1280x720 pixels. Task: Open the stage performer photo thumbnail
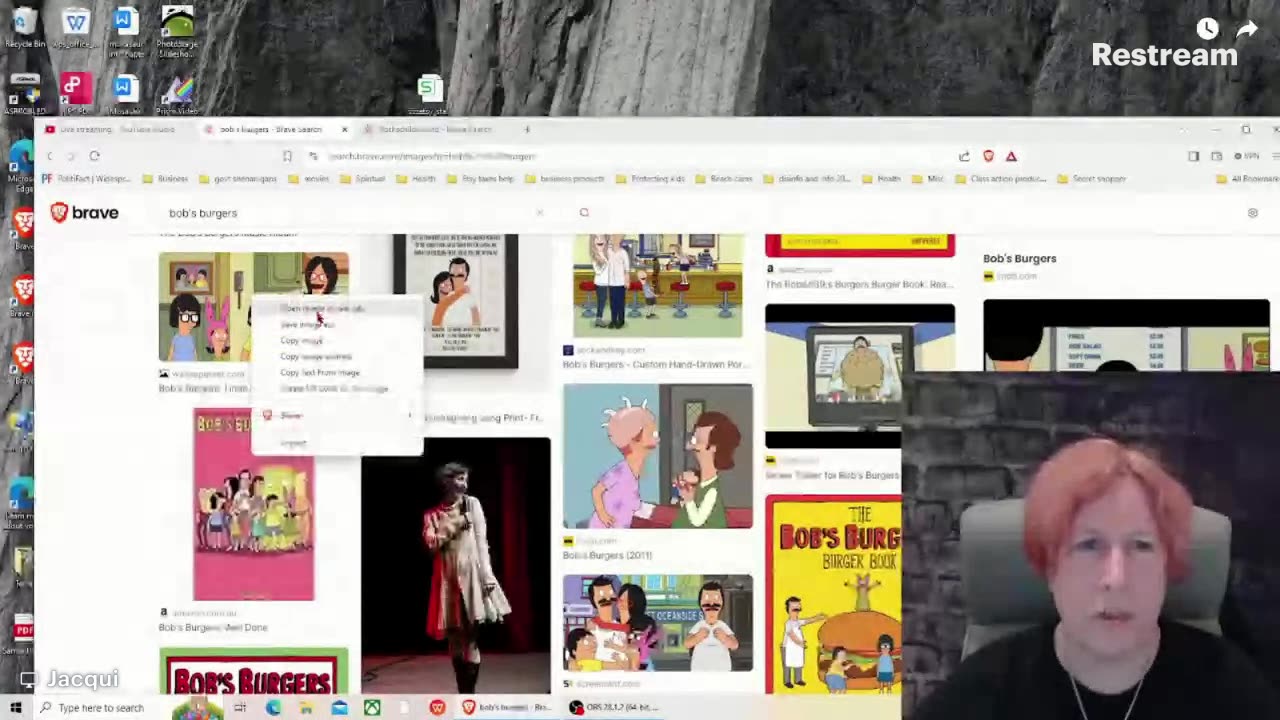point(456,565)
